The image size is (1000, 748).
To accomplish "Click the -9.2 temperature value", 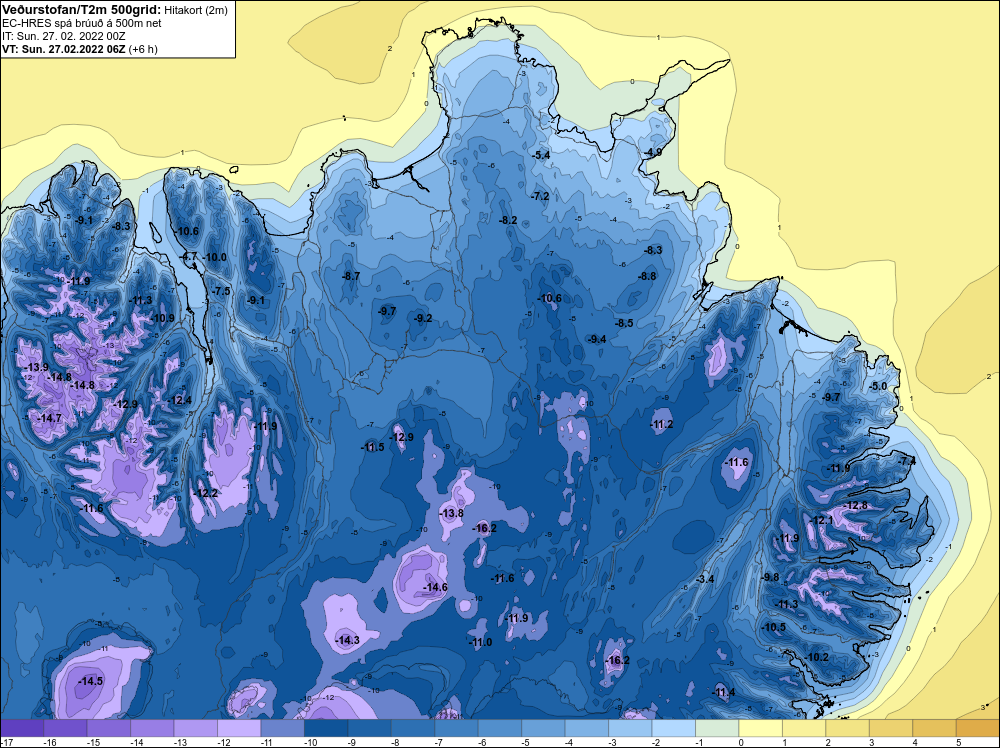I will tap(423, 318).
